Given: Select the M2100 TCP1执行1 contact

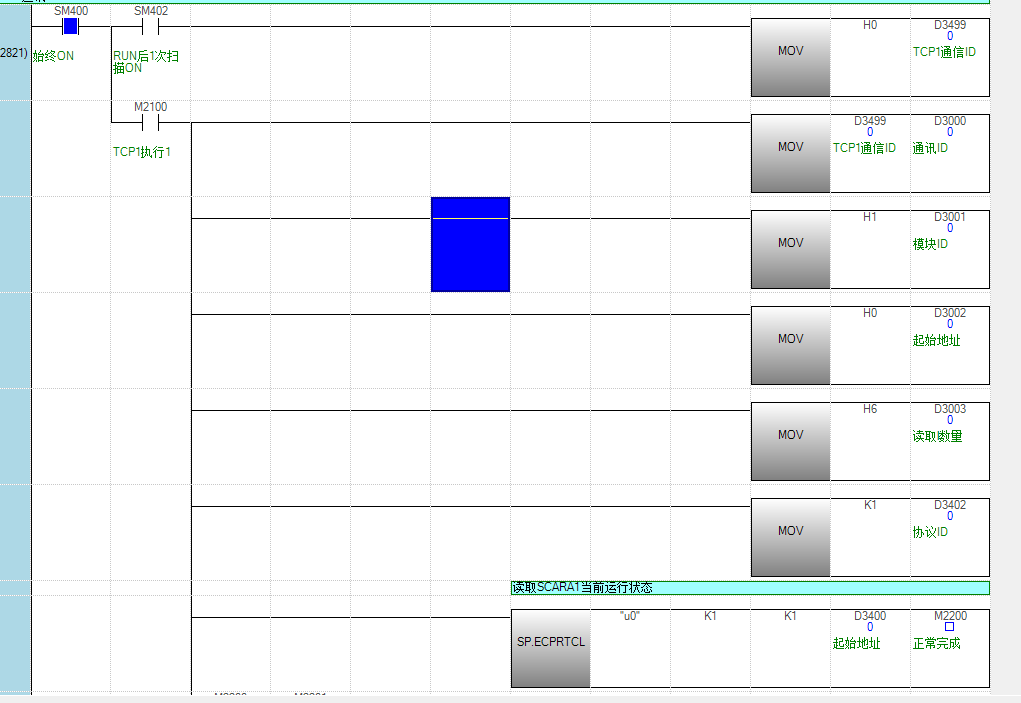Looking at the screenshot, I should pos(150,123).
